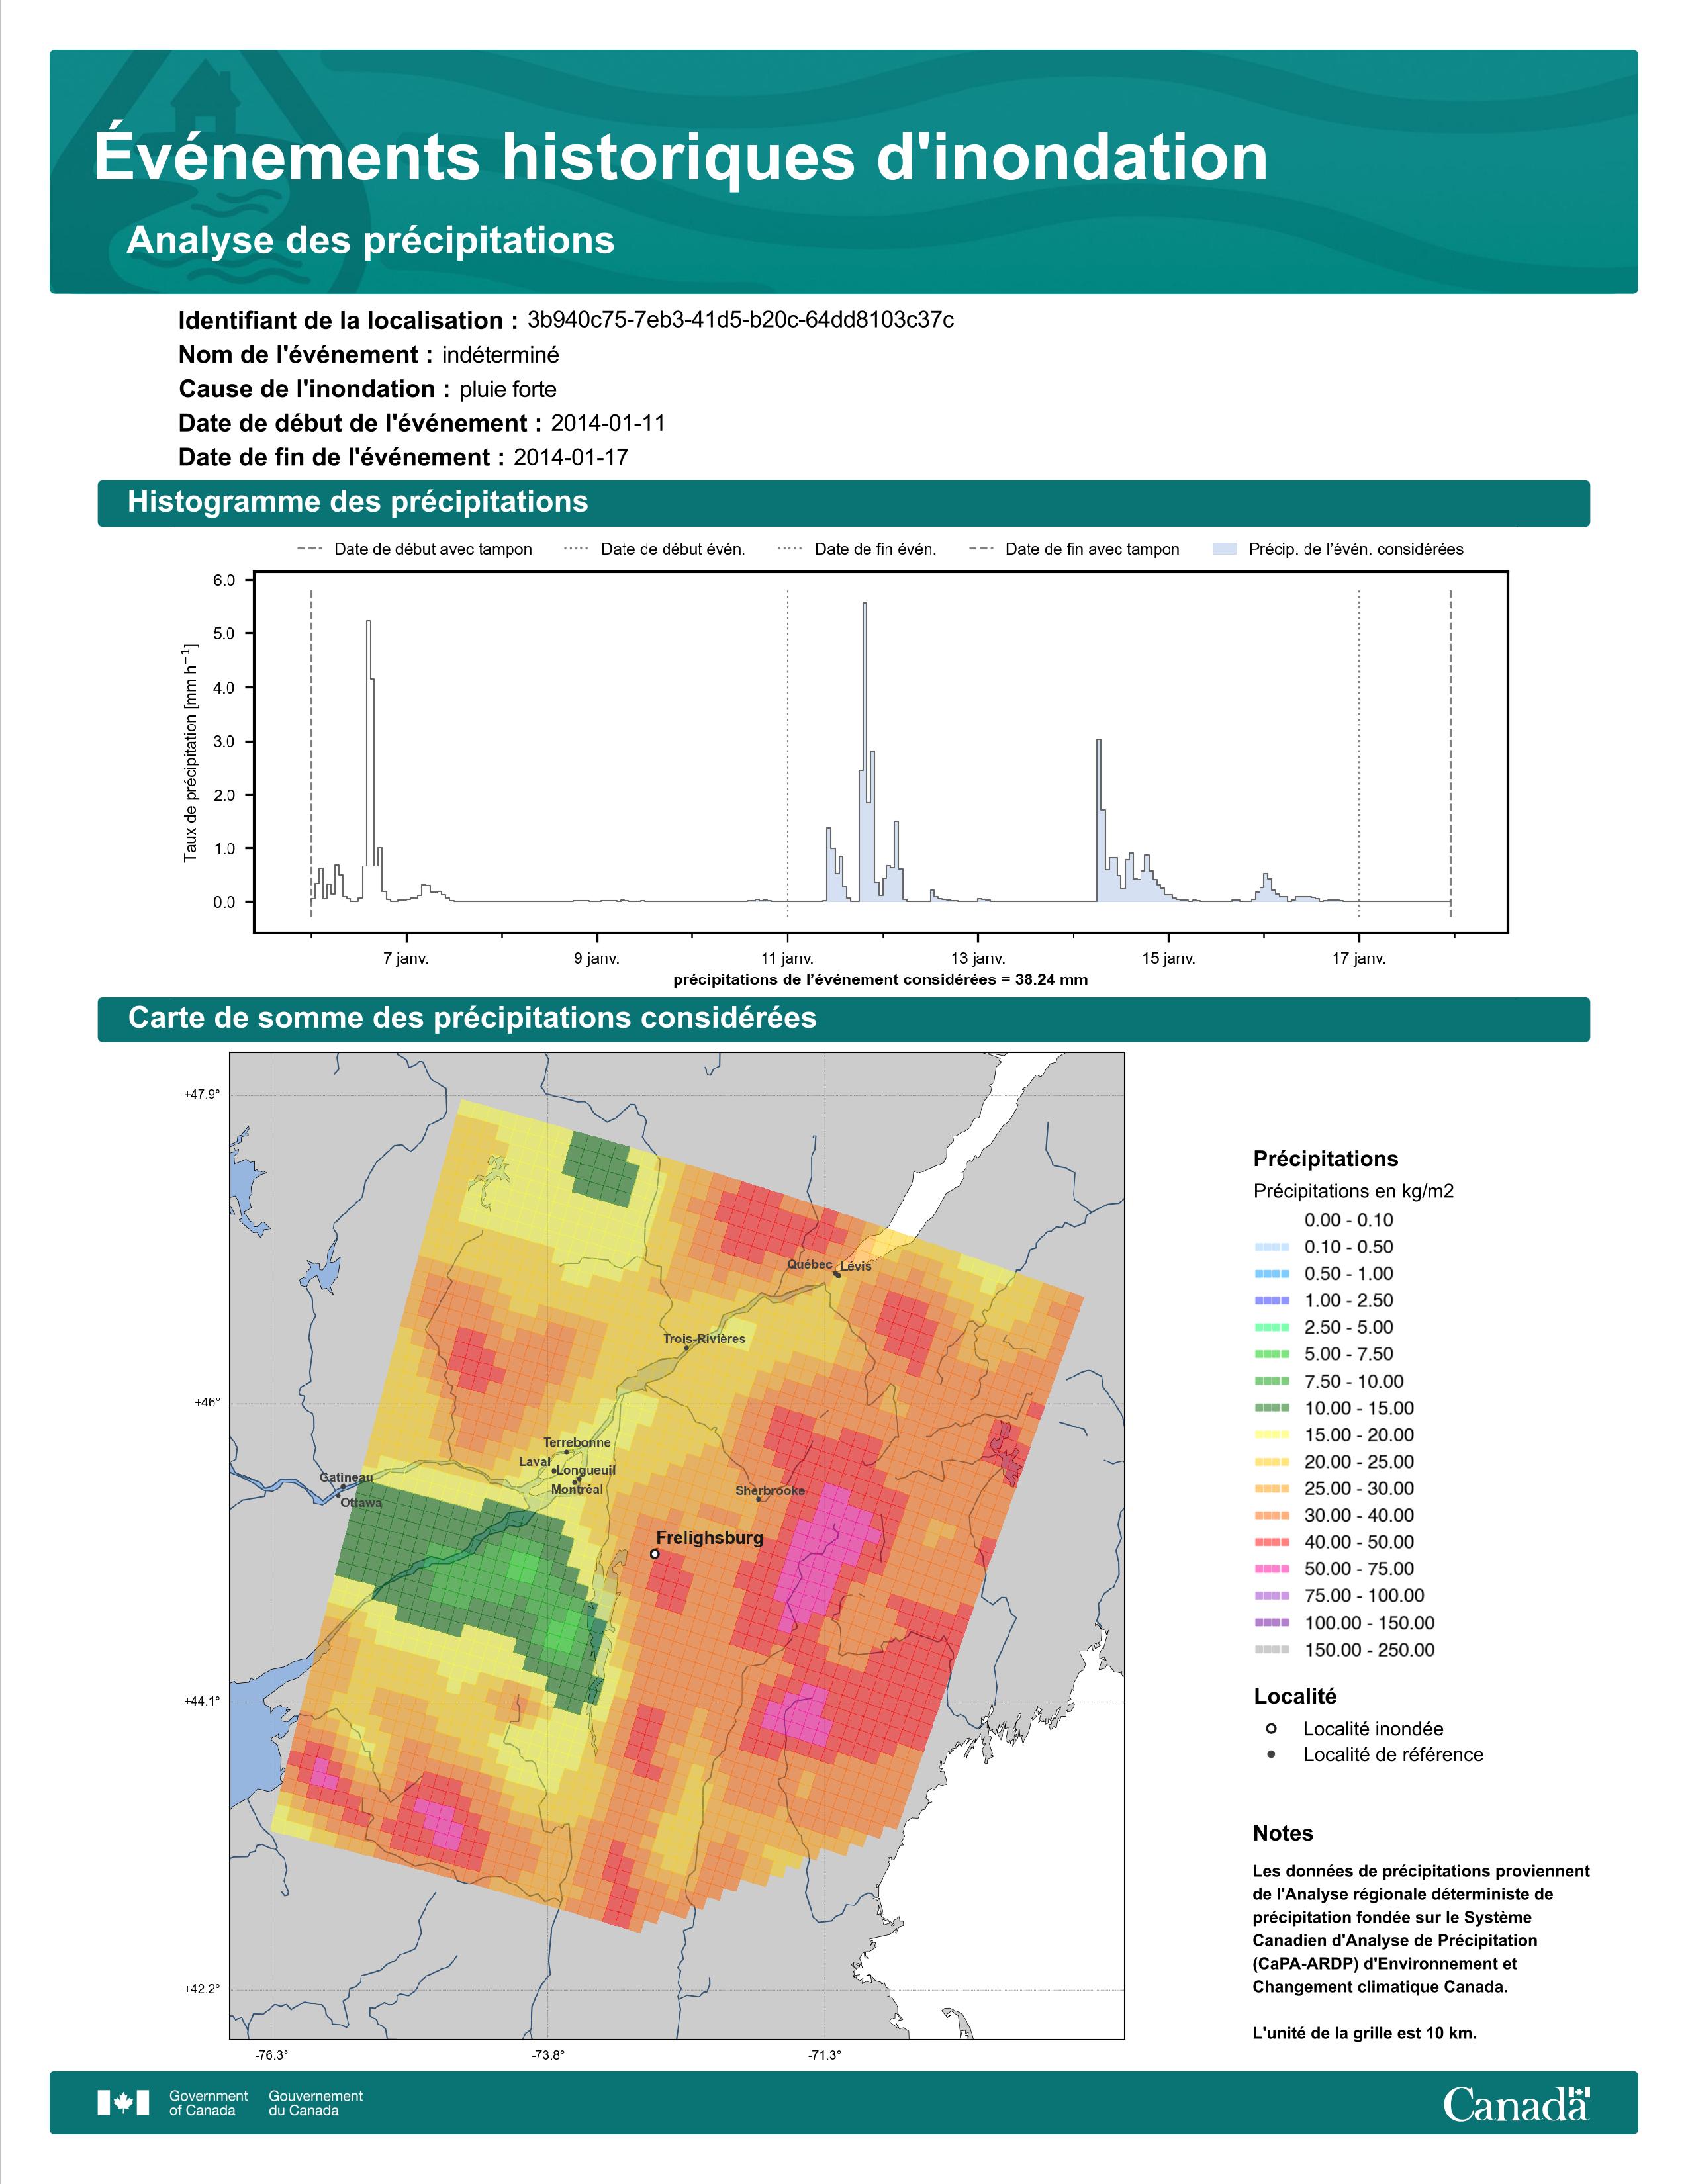1688x2184 pixels.
Task: Click the 7 janv. axis label
Action: pos(406,958)
